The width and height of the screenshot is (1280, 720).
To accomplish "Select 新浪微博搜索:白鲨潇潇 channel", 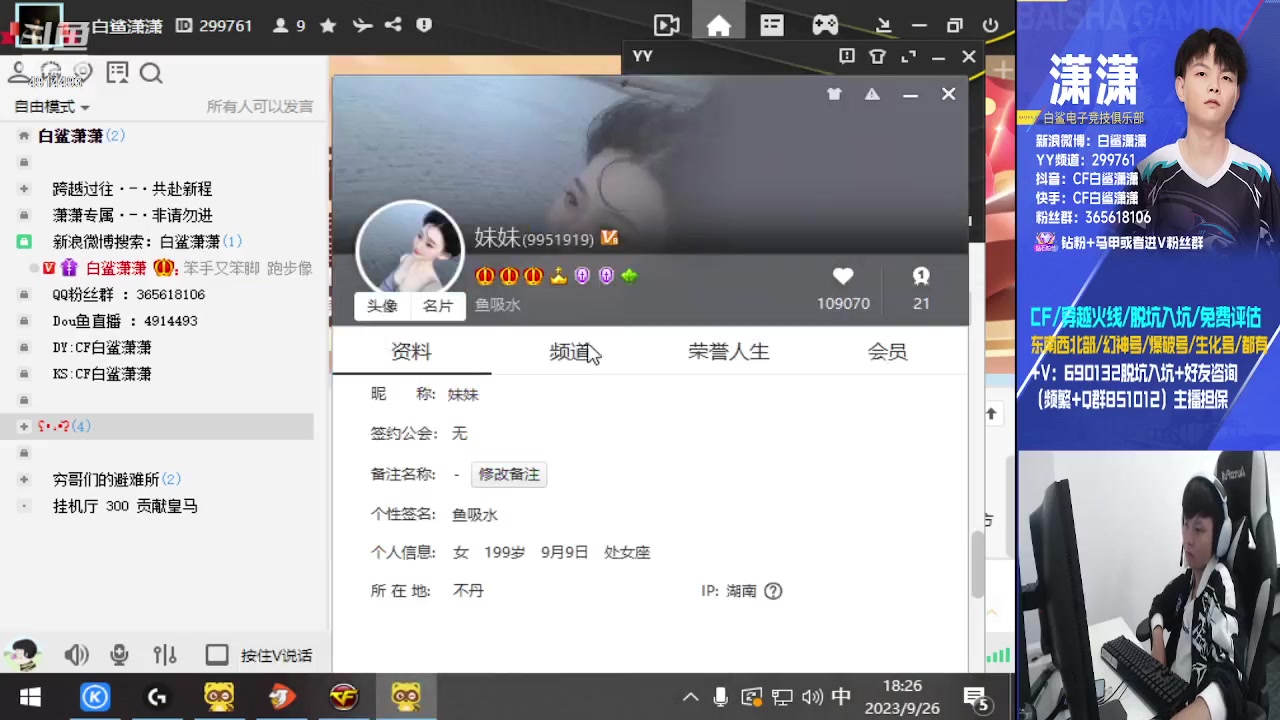I will click(x=147, y=242).
